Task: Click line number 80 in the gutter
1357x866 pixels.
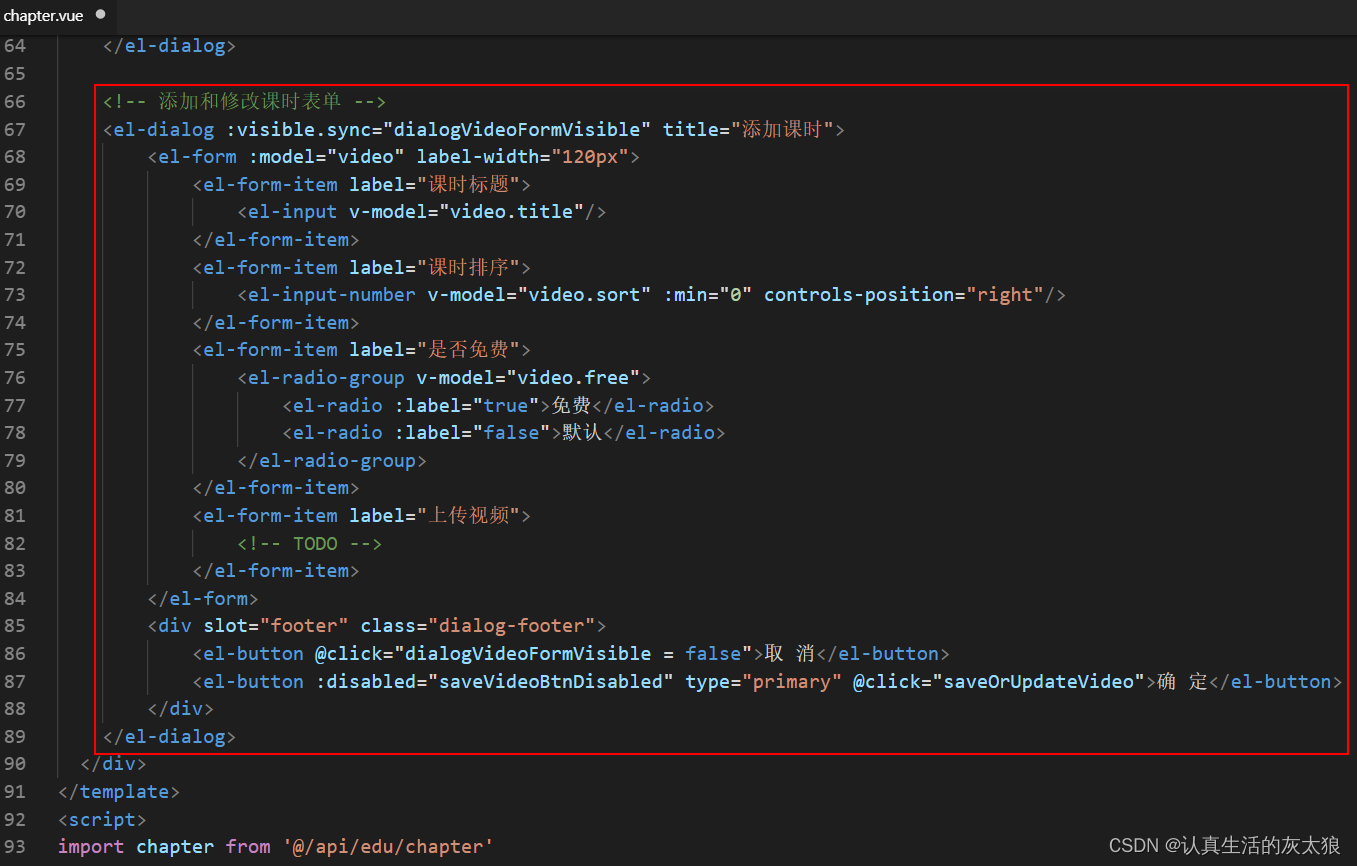Action: coord(15,488)
